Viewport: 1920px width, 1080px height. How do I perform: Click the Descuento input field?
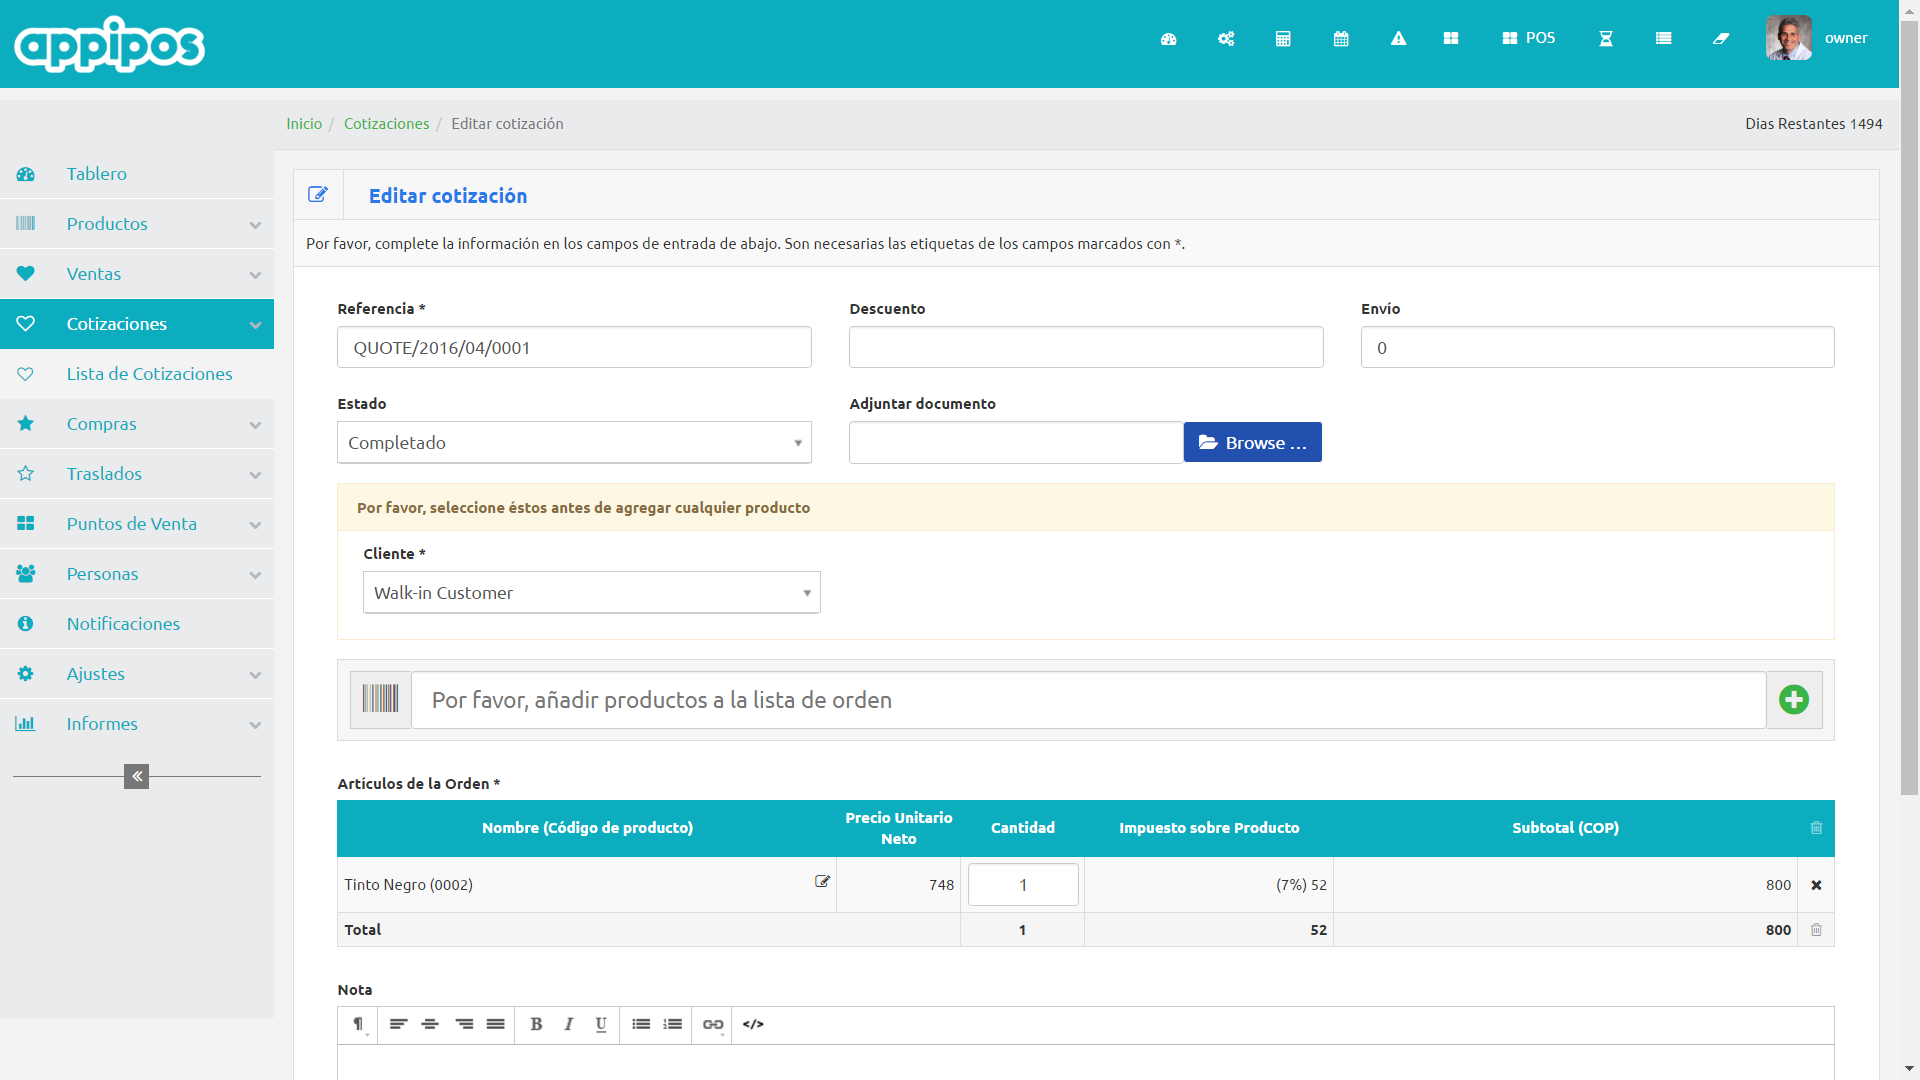pyautogui.click(x=1085, y=347)
